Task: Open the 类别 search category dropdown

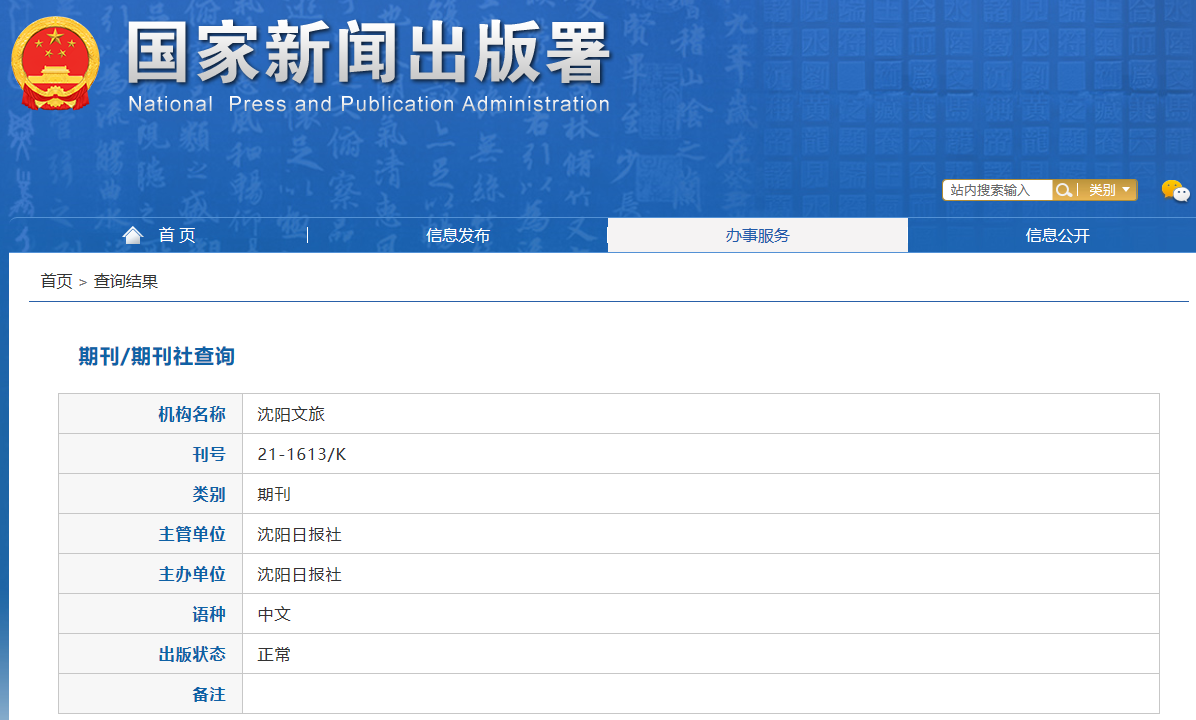Action: click(x=1109, y=190)
